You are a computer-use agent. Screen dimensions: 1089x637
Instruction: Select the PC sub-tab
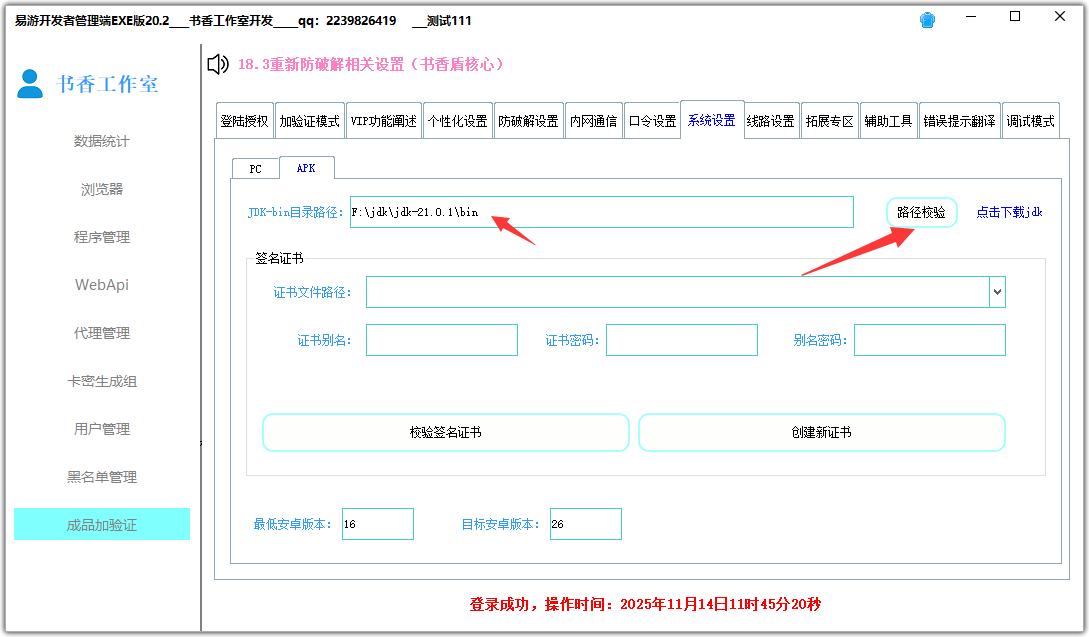(255, 169)
